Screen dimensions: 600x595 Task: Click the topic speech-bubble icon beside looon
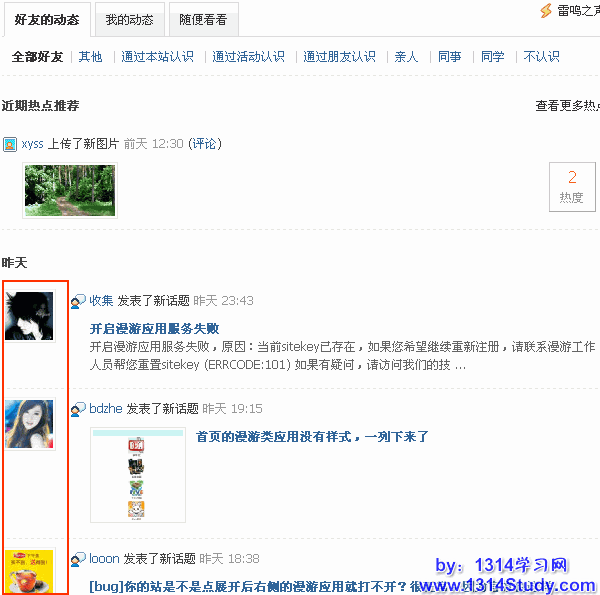click(x=78, y=559)
